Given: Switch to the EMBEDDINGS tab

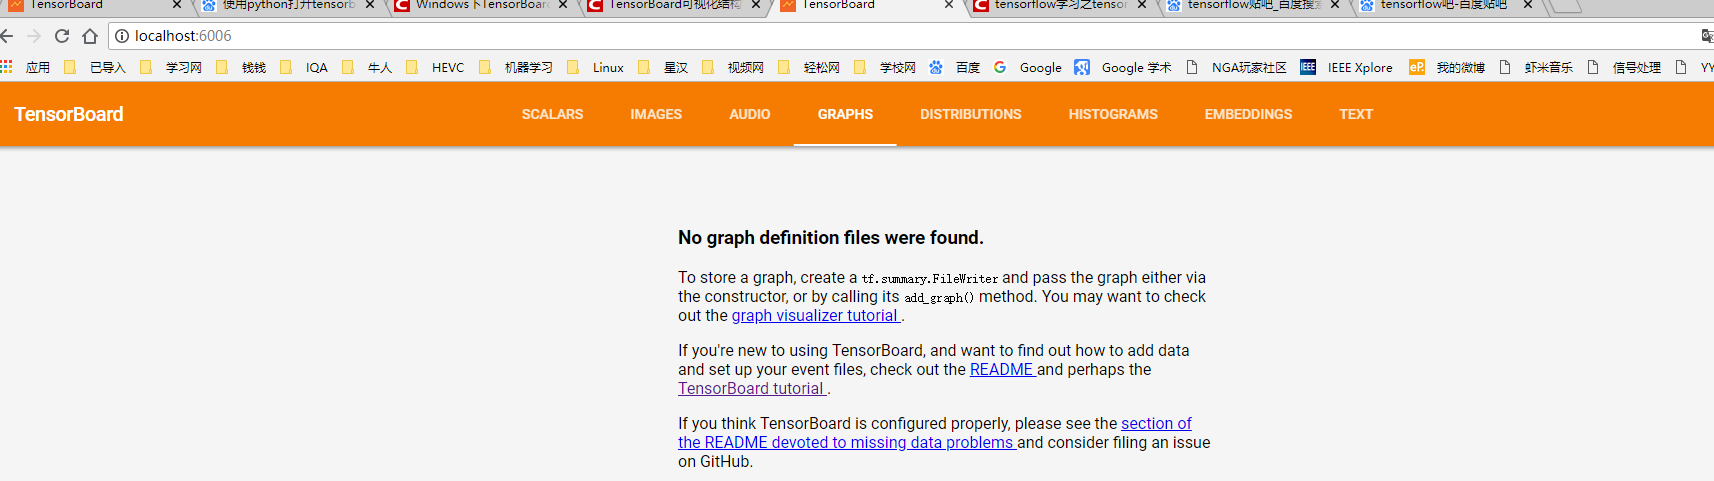Looking at the screenshot, I should (1248, 114).
